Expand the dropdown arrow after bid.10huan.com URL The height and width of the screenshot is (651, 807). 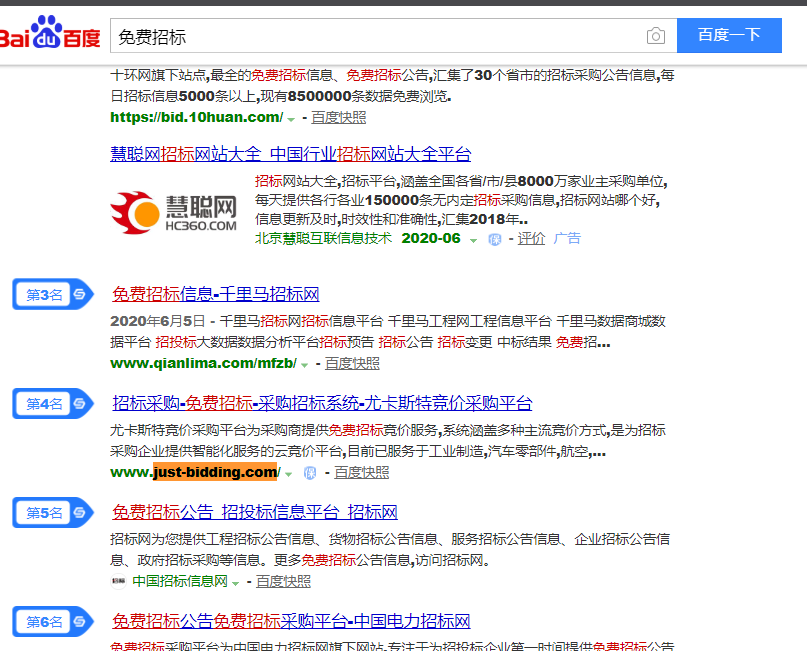(x=291, y=119)
